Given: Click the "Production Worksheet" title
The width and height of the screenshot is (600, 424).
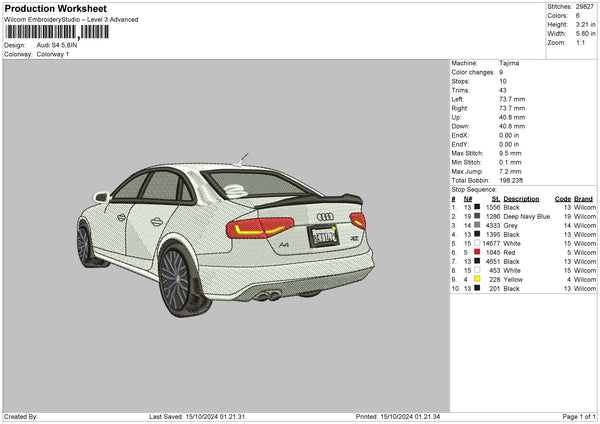Looking at the screenshot, I should pyautogui.click(x=55, y=8).
